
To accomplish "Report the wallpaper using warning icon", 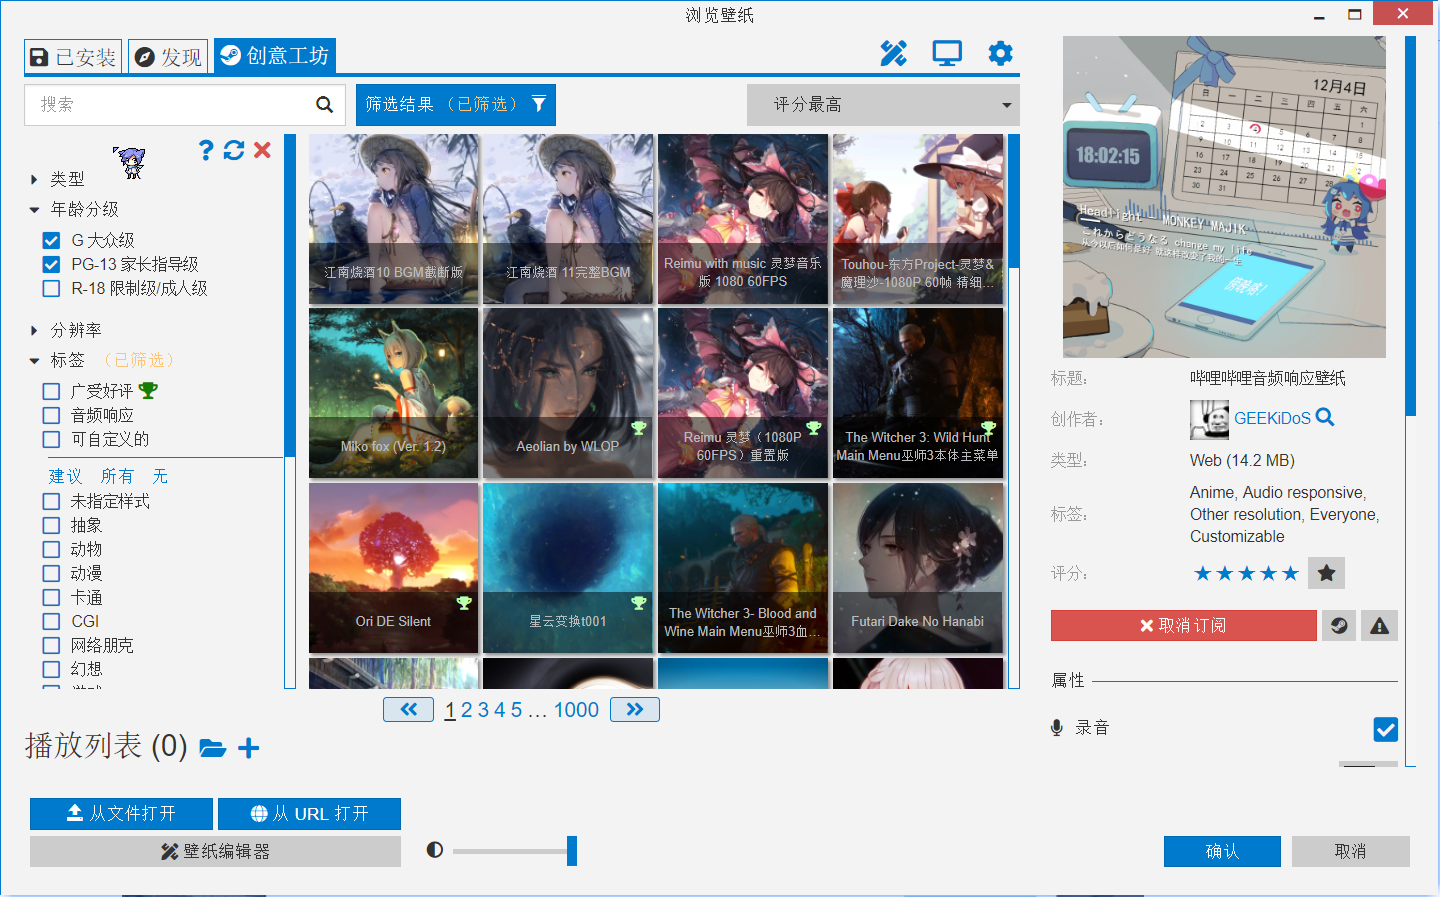I will click(1379, 625).
